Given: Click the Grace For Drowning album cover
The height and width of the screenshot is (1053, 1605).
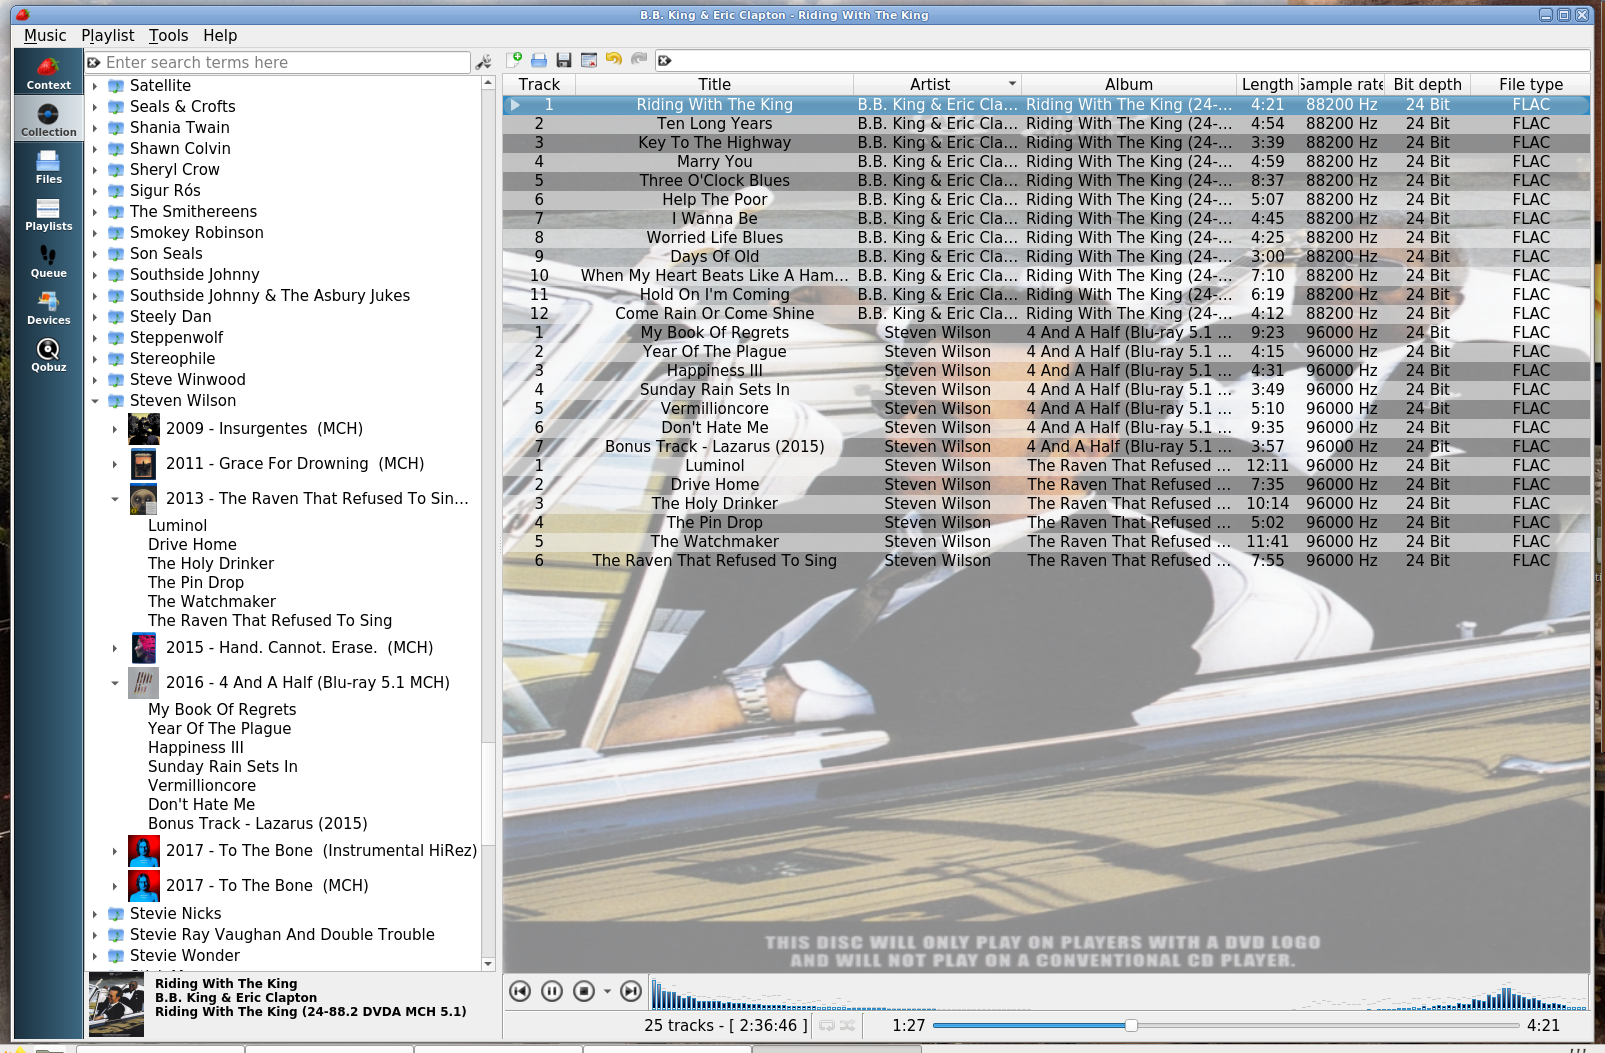Looking at the screenshot, I should point(144,464).
